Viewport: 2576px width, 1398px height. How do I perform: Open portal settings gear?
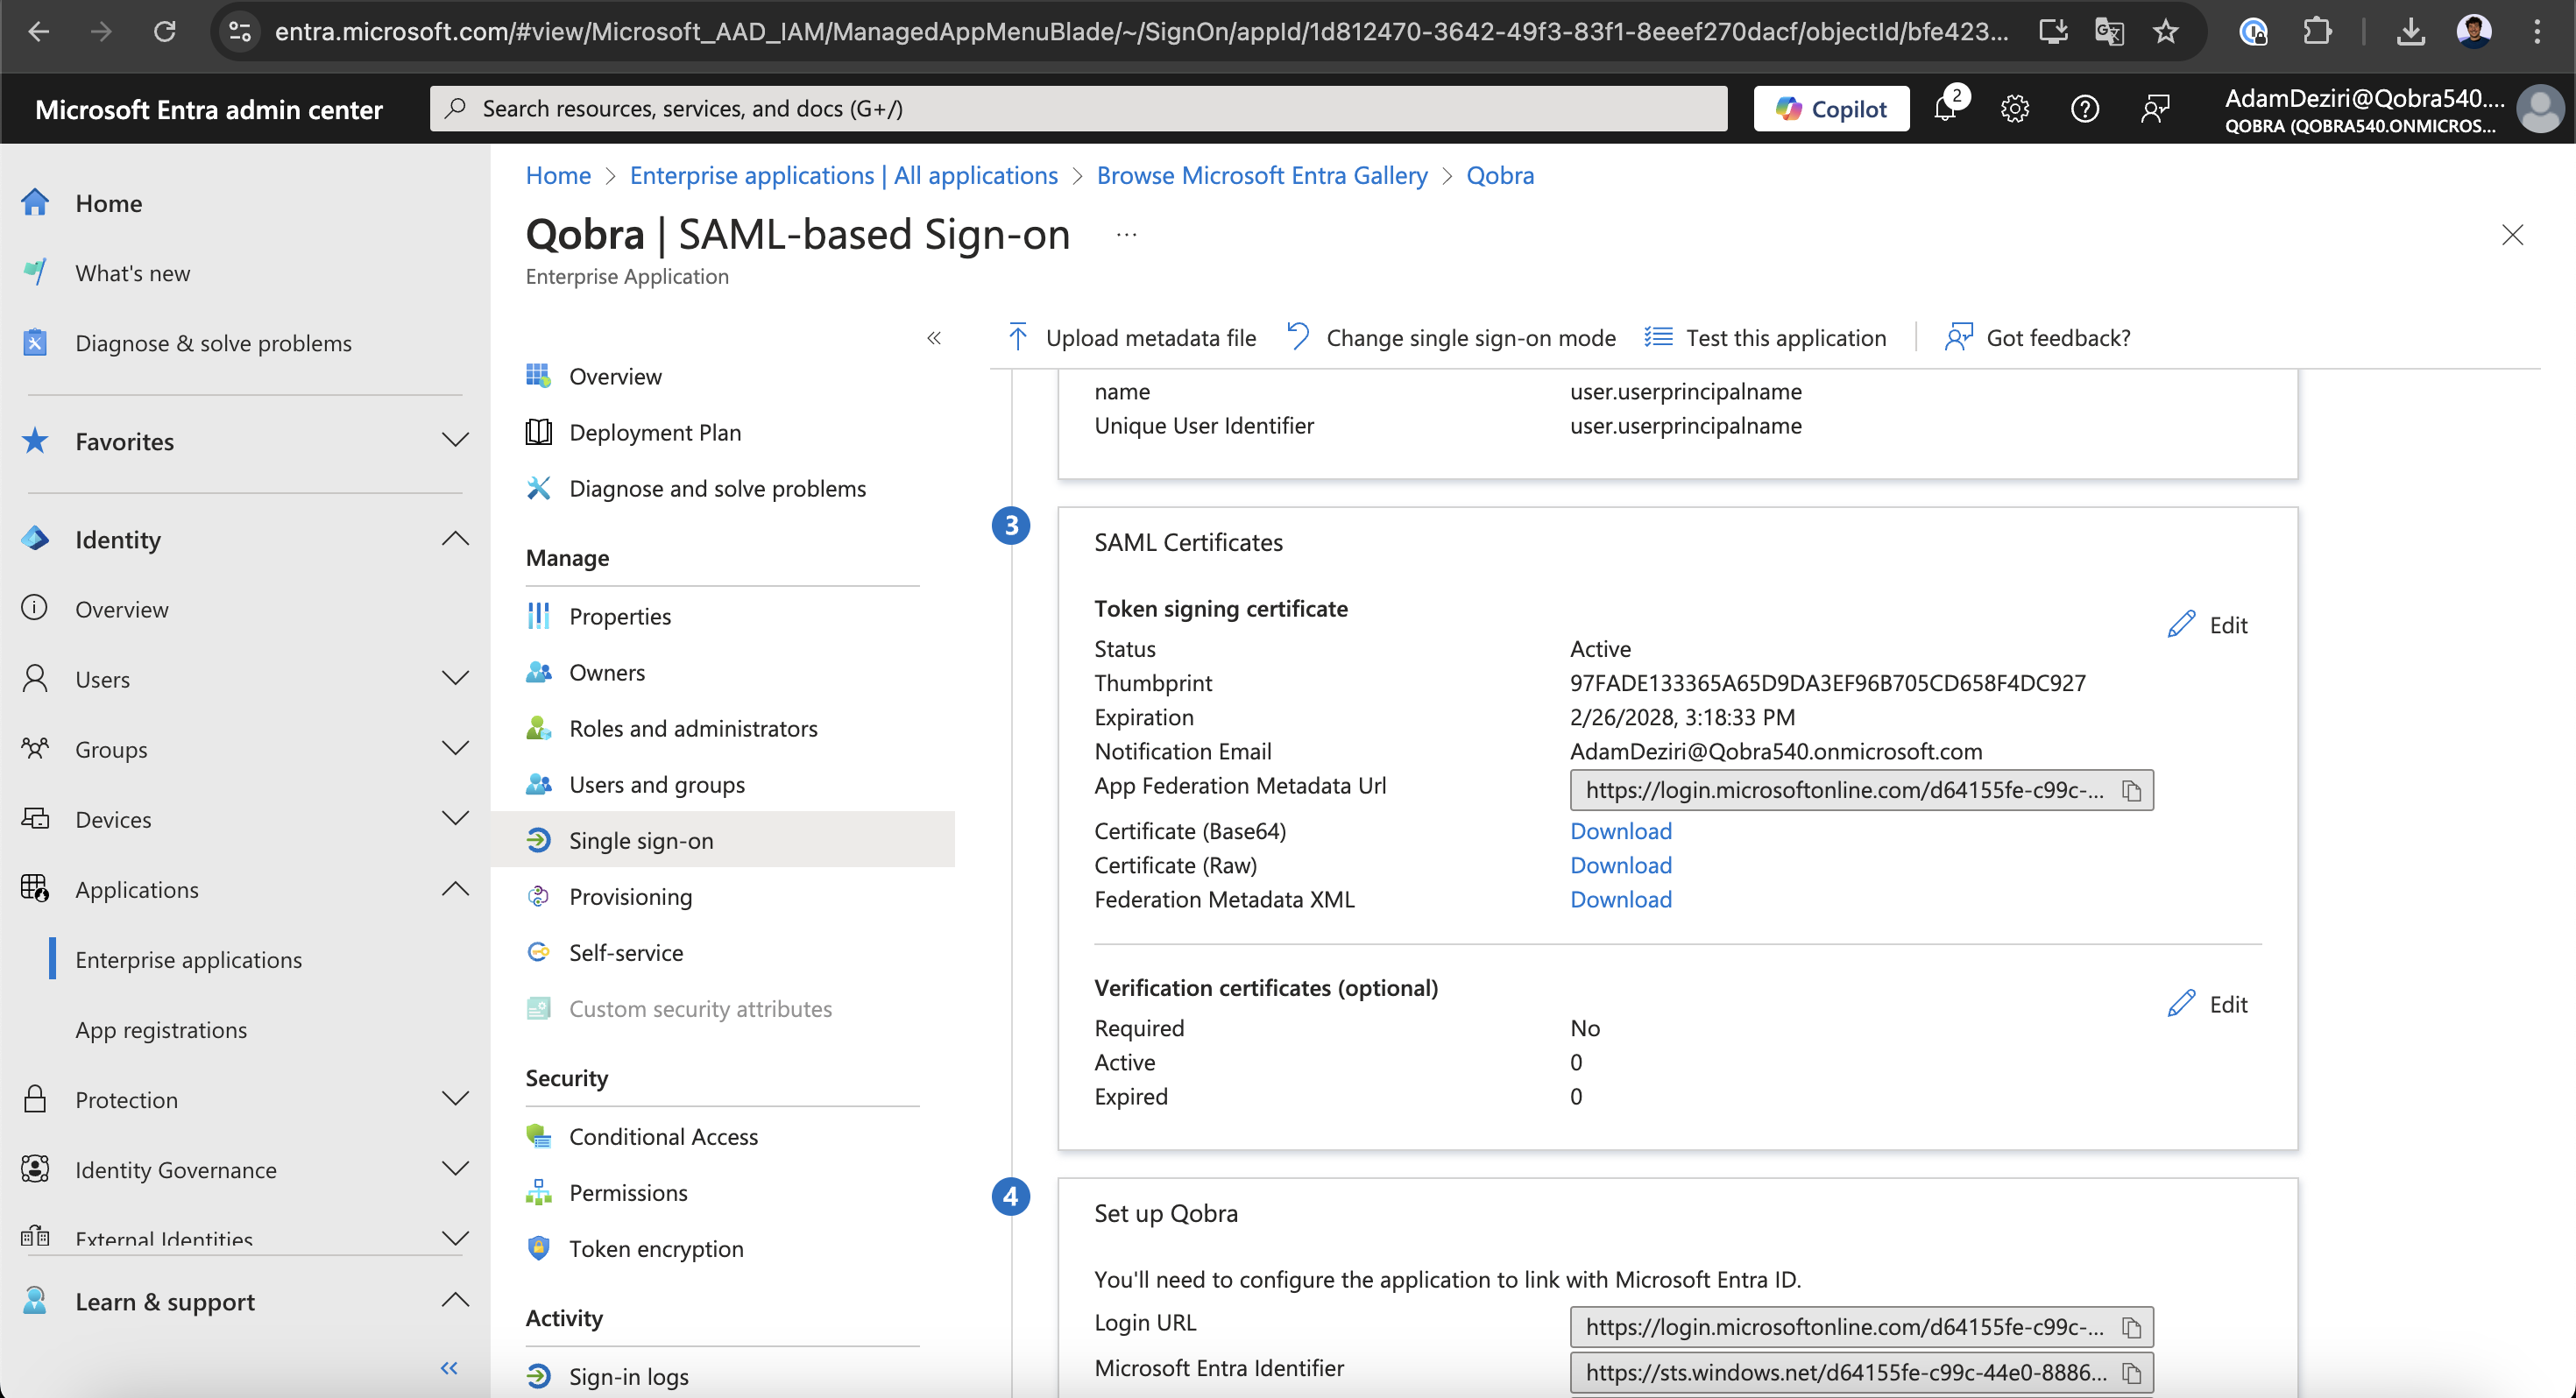coord(2014,108)
